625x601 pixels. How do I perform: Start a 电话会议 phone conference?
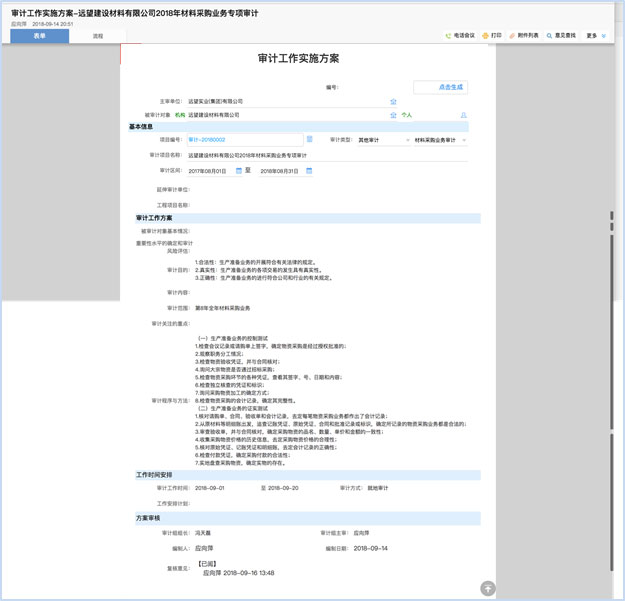460,35
